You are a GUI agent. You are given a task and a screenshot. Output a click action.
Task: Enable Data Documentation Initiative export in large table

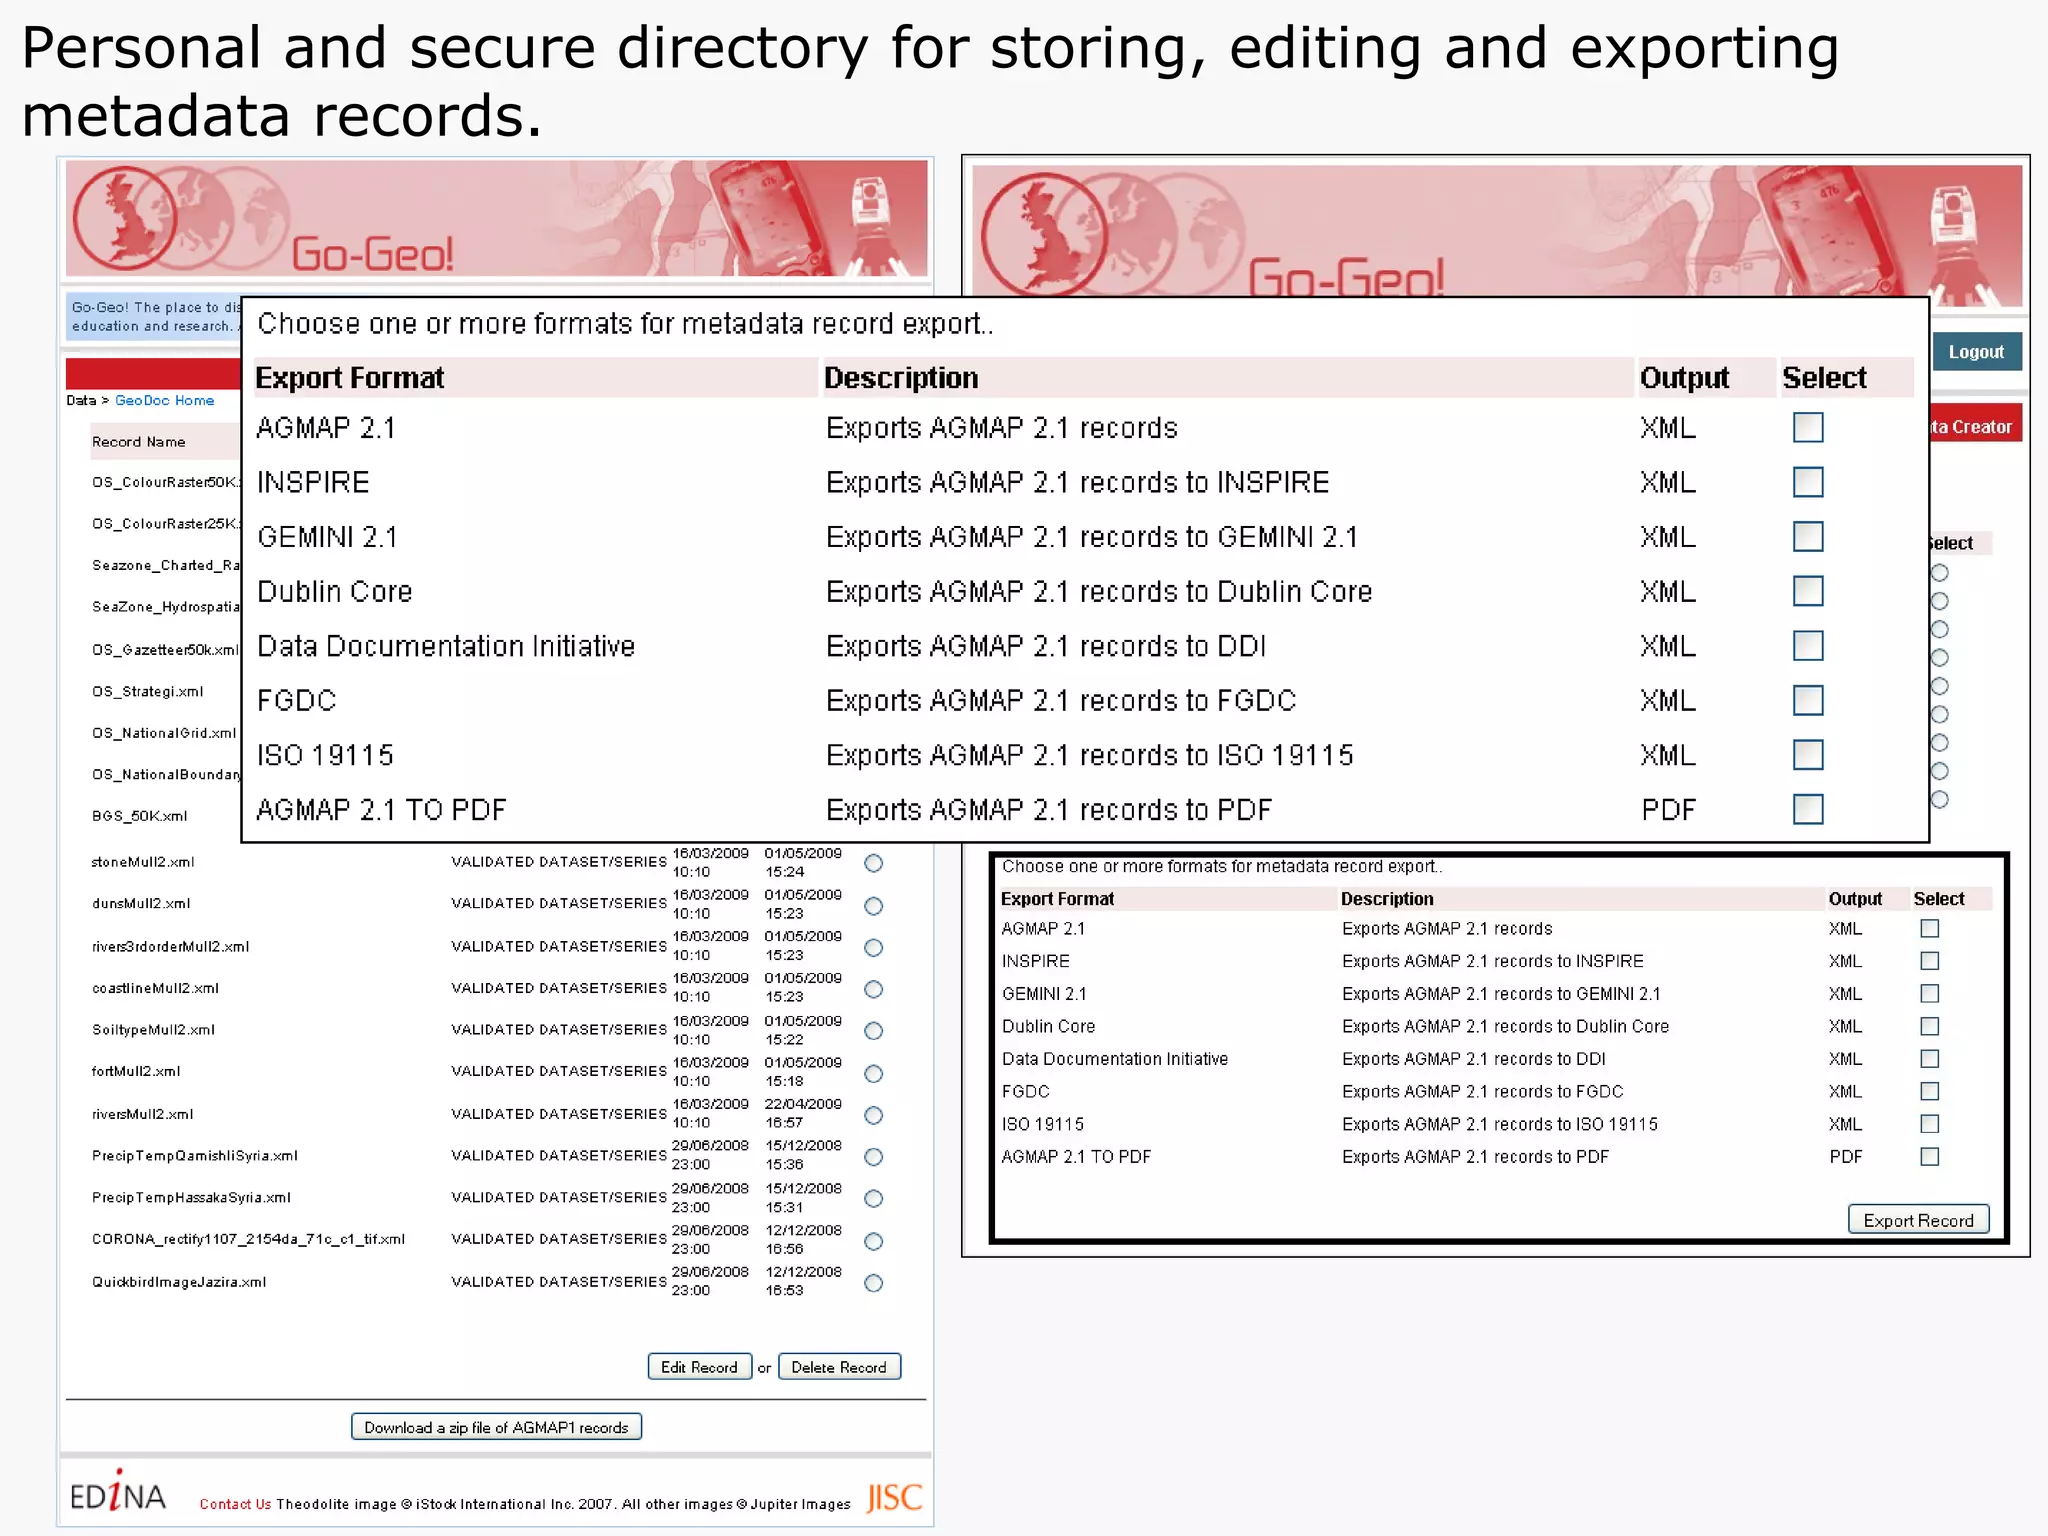1808,646
